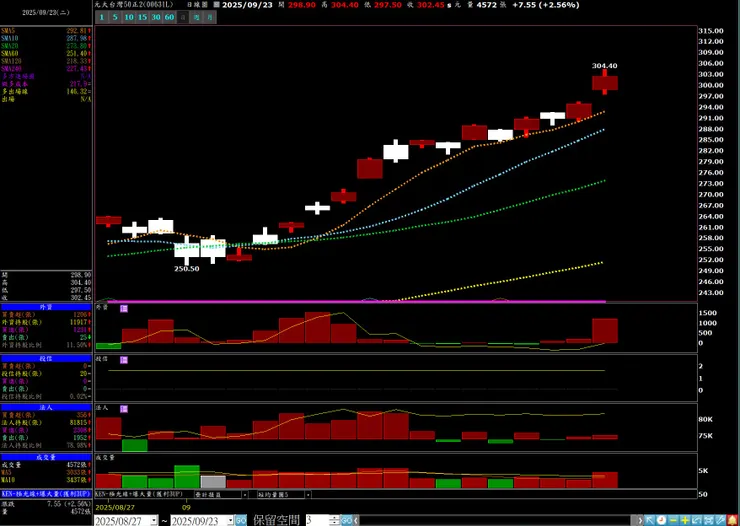Image resolution: width=740 pixels, height=526 pixels.
Task: Switch to the daily (日) chart button
Action: pyautogui.click(x=183, y=17)
